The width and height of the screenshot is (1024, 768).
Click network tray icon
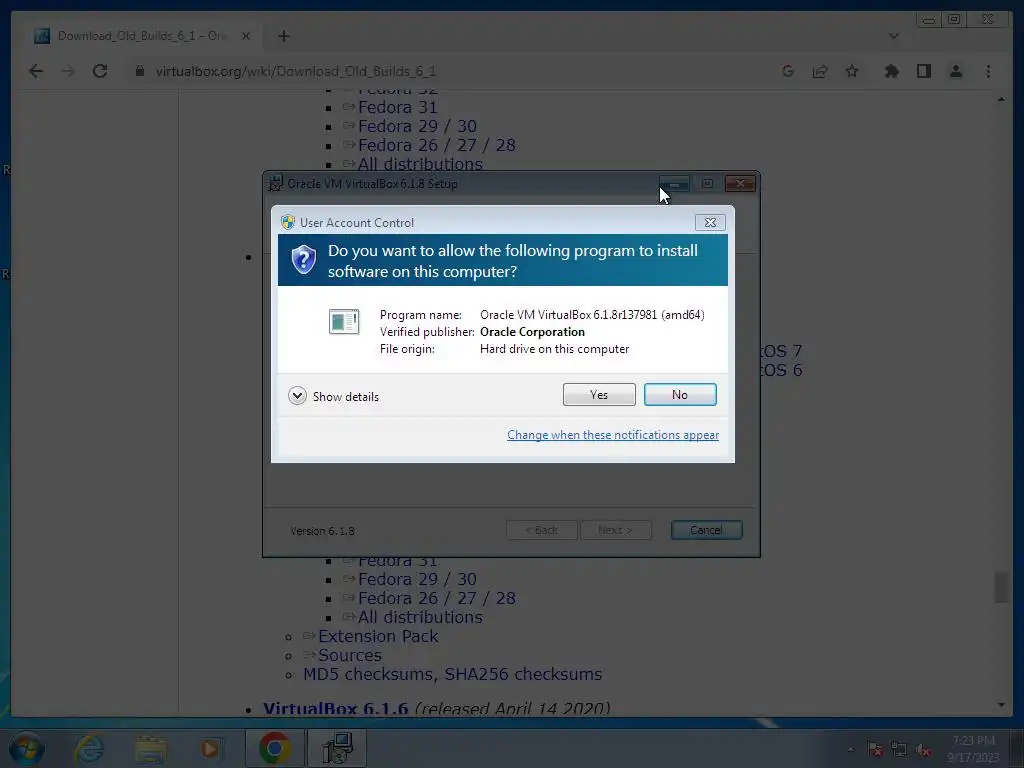coord(899,749)
